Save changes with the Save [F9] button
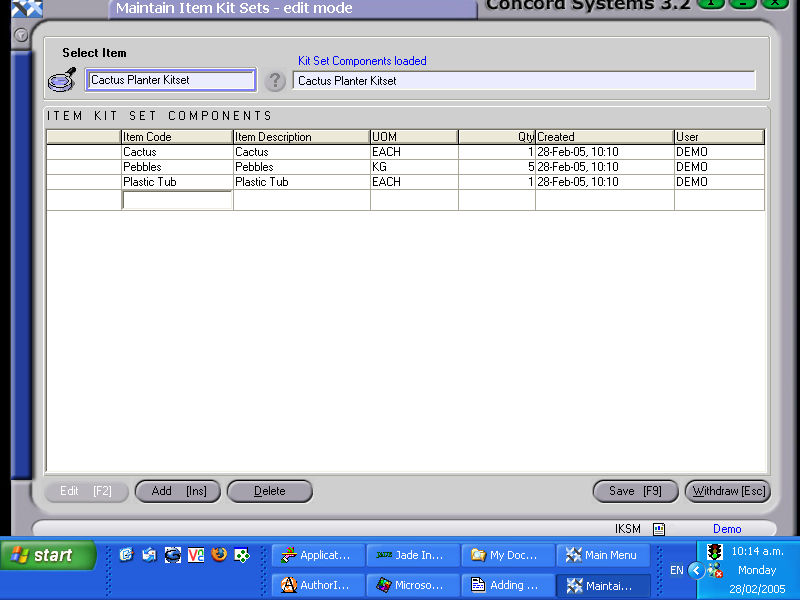This screenshot has height=600, width=800. pos(635,491)
